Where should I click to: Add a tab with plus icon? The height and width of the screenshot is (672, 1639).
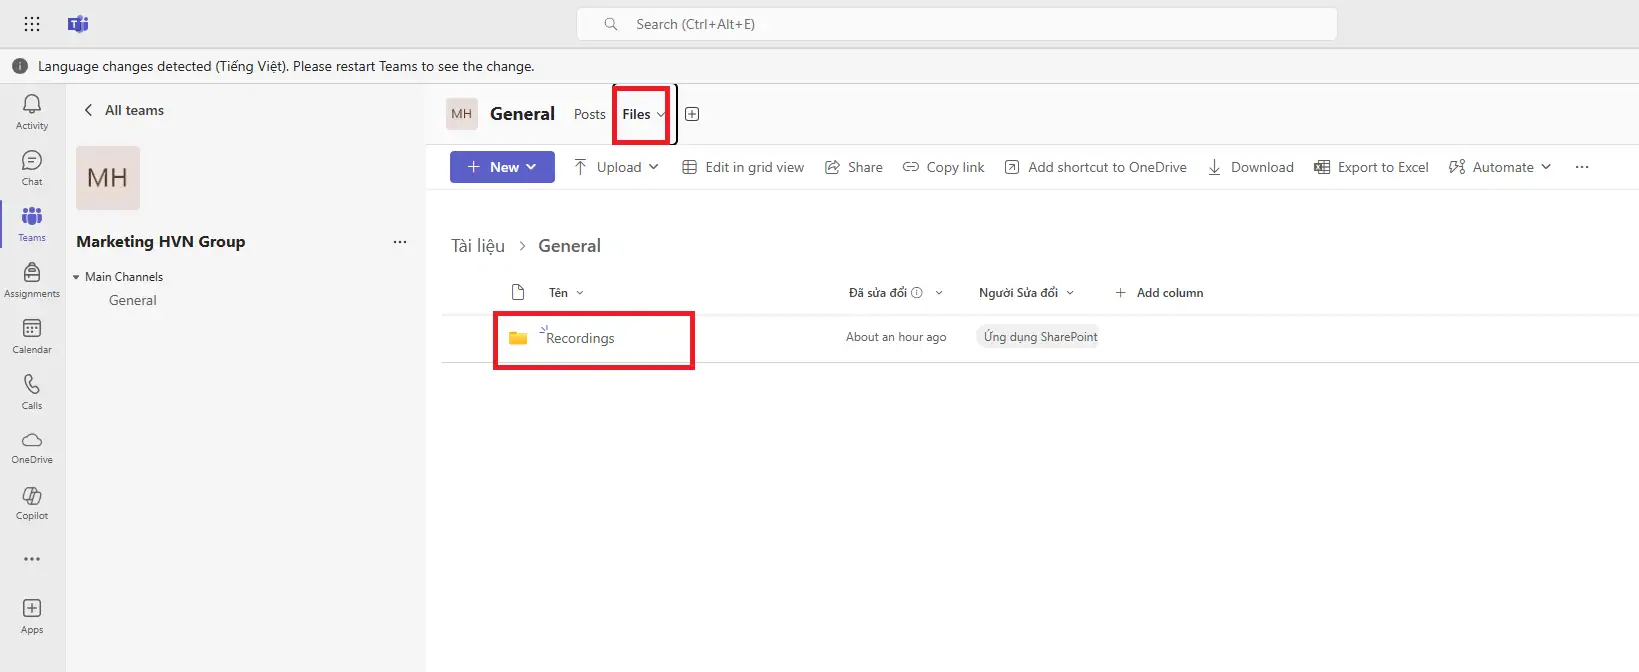click(692, 114)
